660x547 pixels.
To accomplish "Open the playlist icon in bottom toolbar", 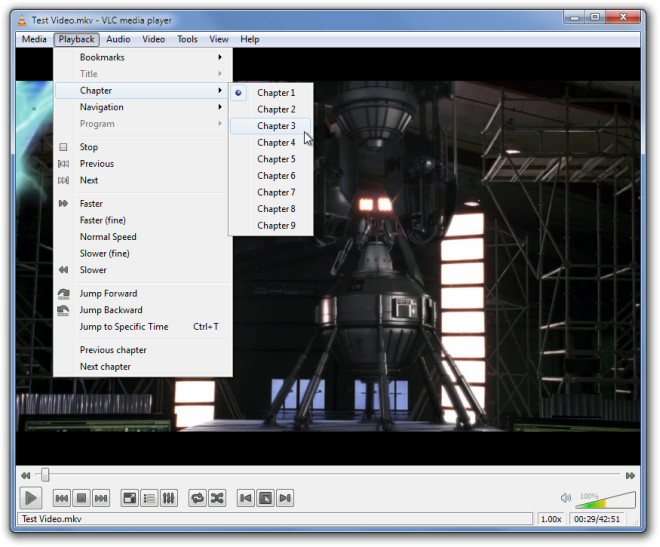I will point(149,498).
